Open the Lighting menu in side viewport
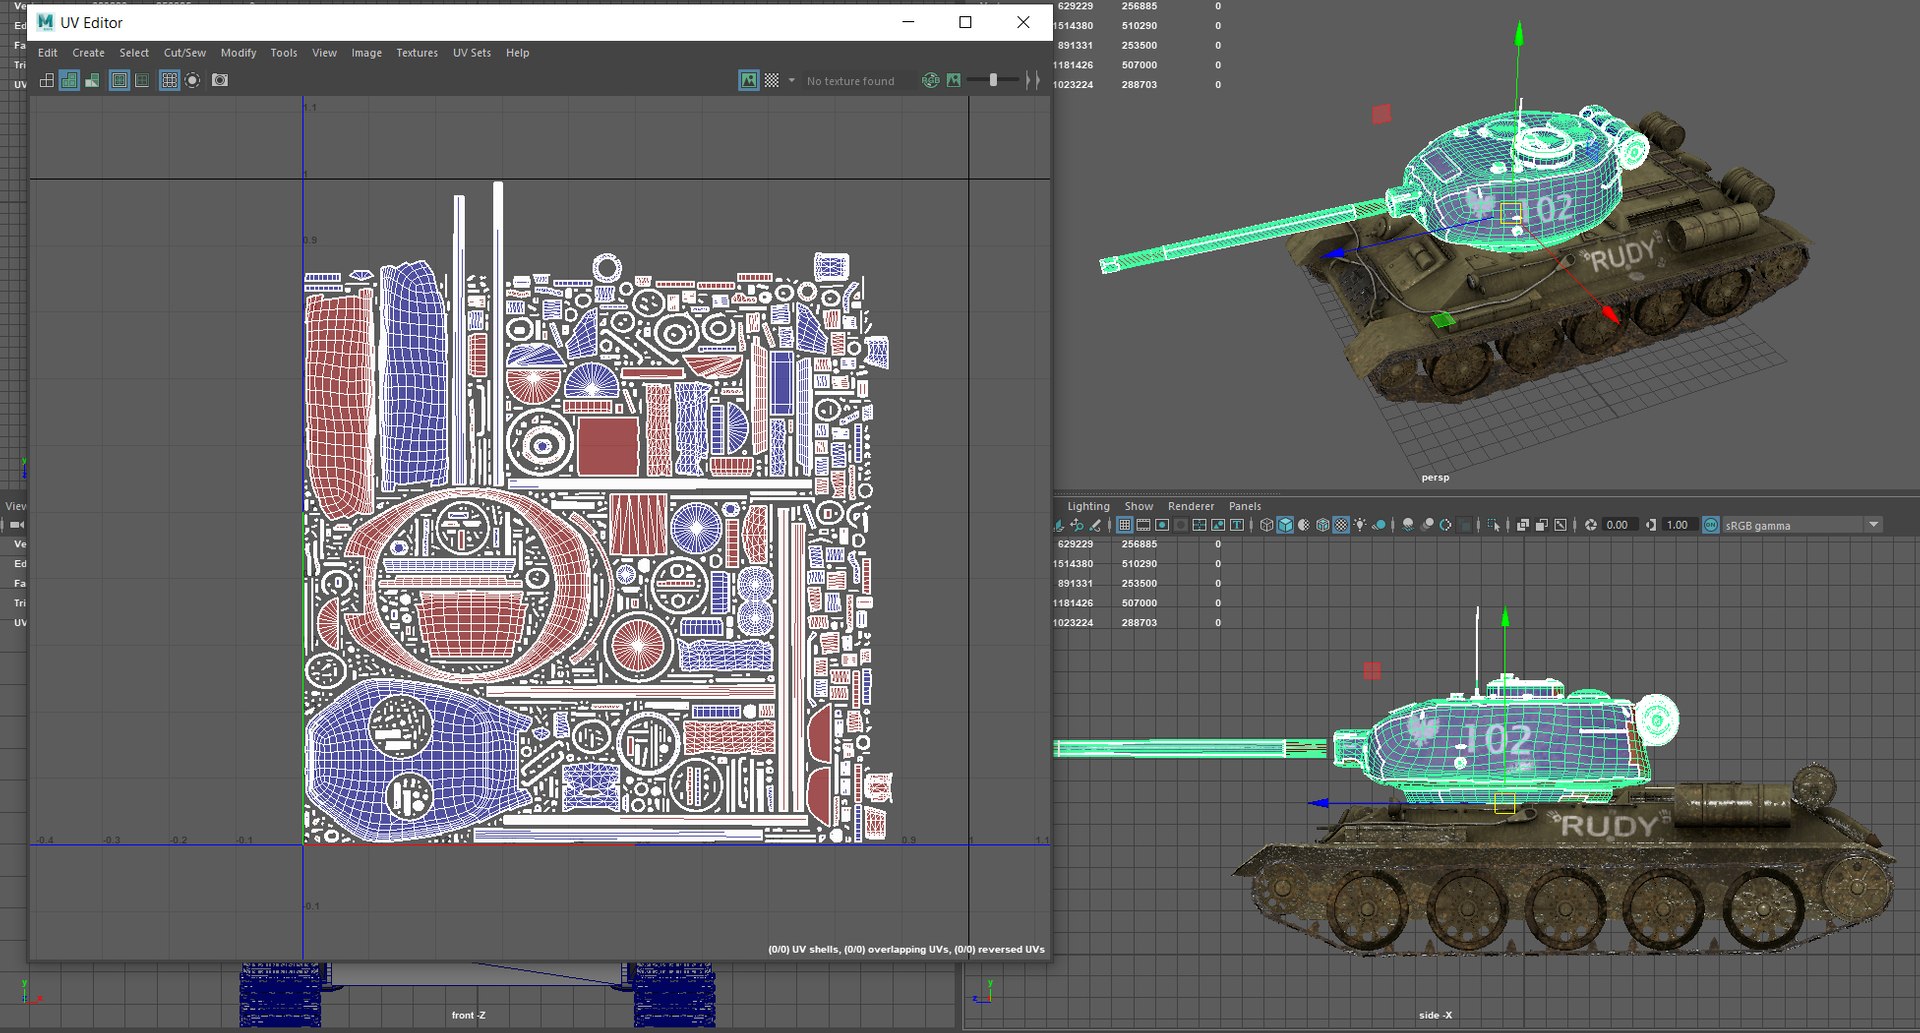The height and width of the screenshot is (1033, 1920). pyautogui.click(x=1088, y=506)
